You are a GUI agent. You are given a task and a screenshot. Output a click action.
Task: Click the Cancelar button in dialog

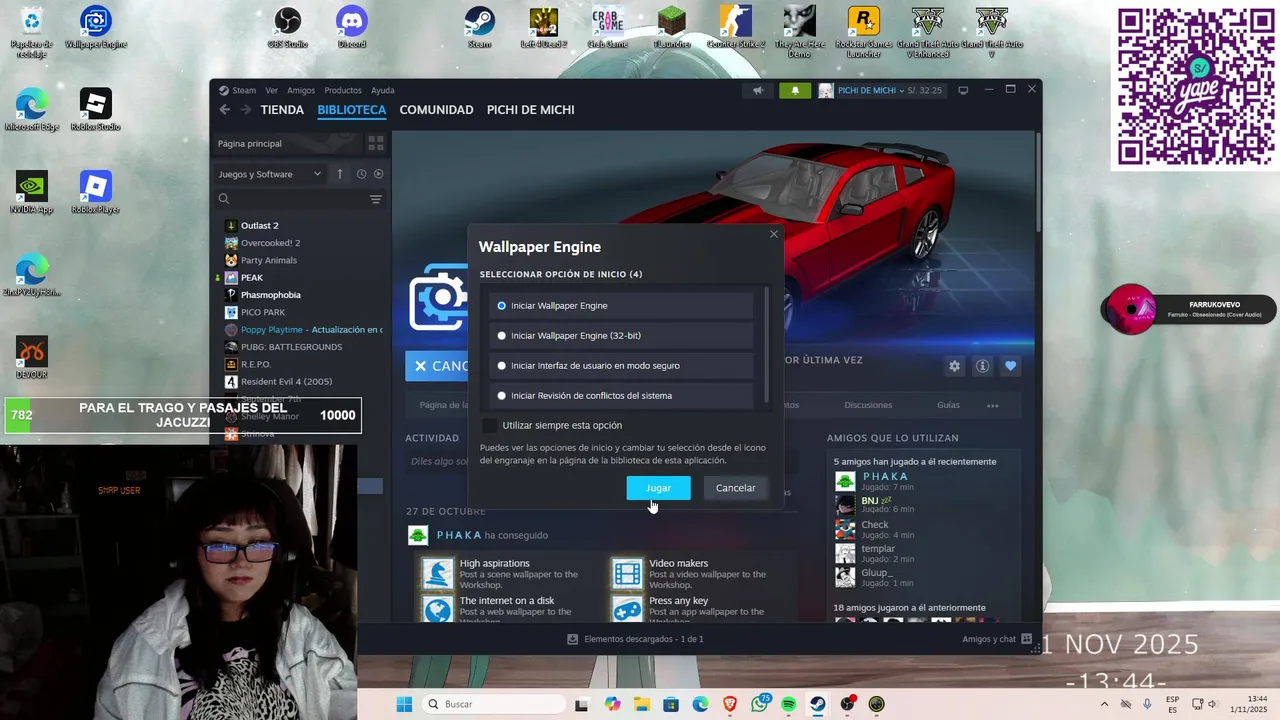click(735, 488)
